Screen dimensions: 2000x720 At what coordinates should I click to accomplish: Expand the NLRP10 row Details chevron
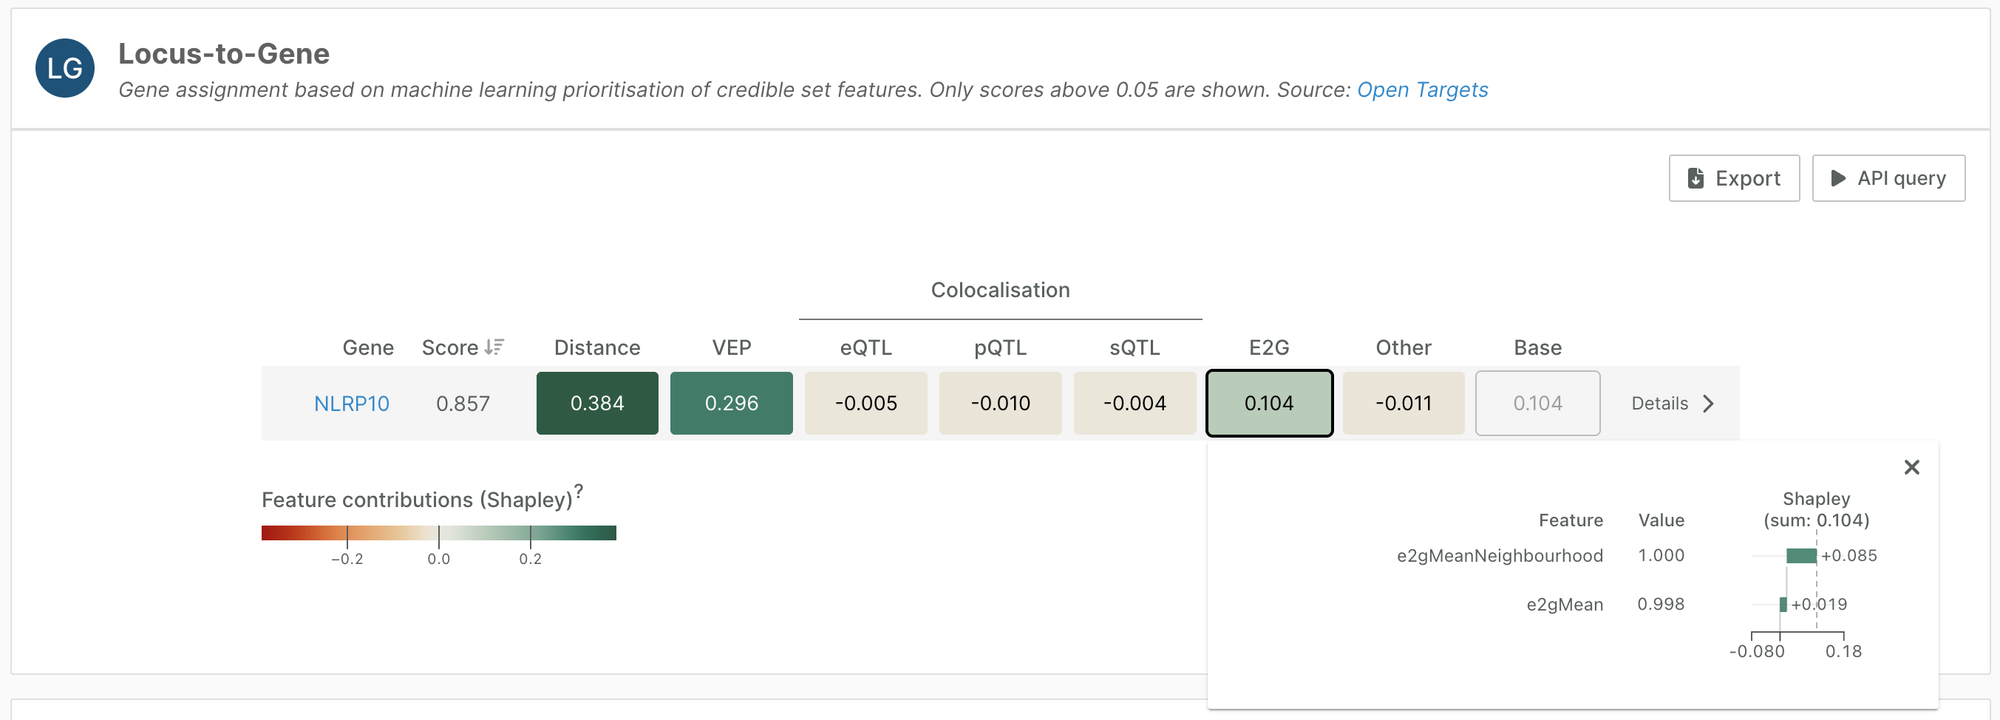[1708, 403]
